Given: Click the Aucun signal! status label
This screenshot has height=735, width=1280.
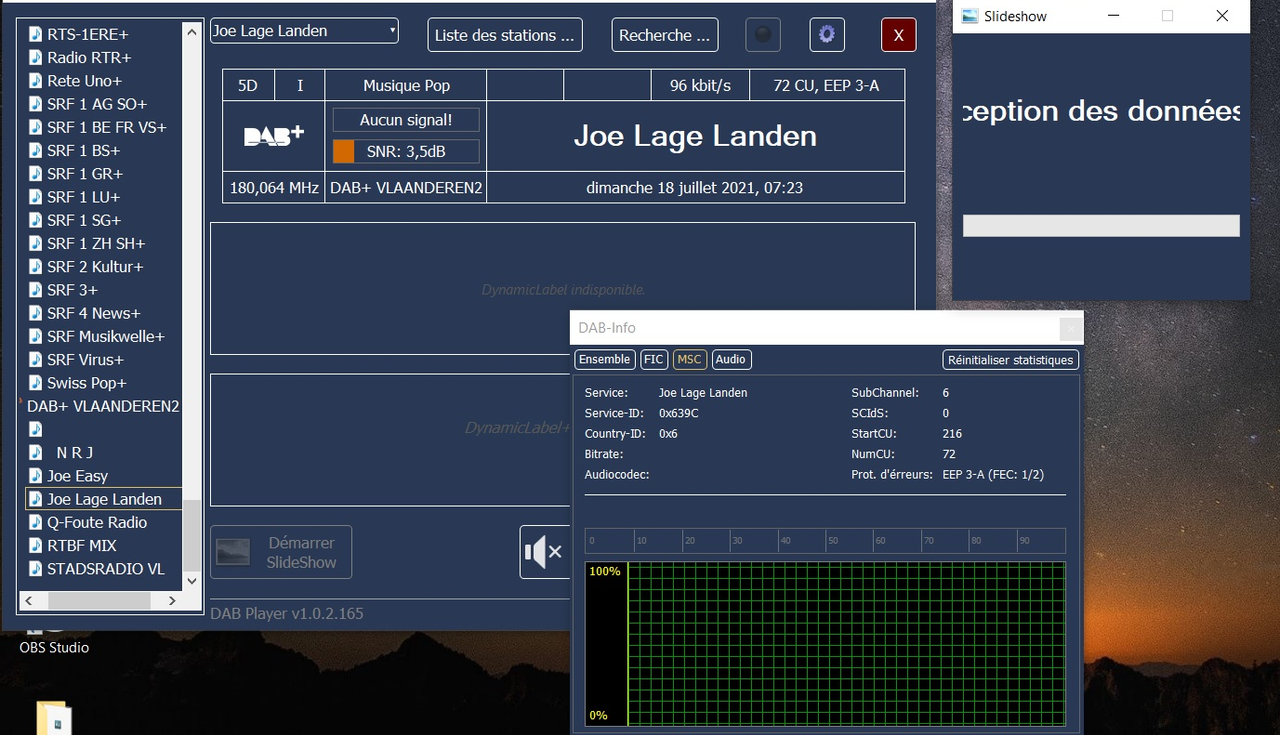Looking at the screenshot, I should click(406, 120).
